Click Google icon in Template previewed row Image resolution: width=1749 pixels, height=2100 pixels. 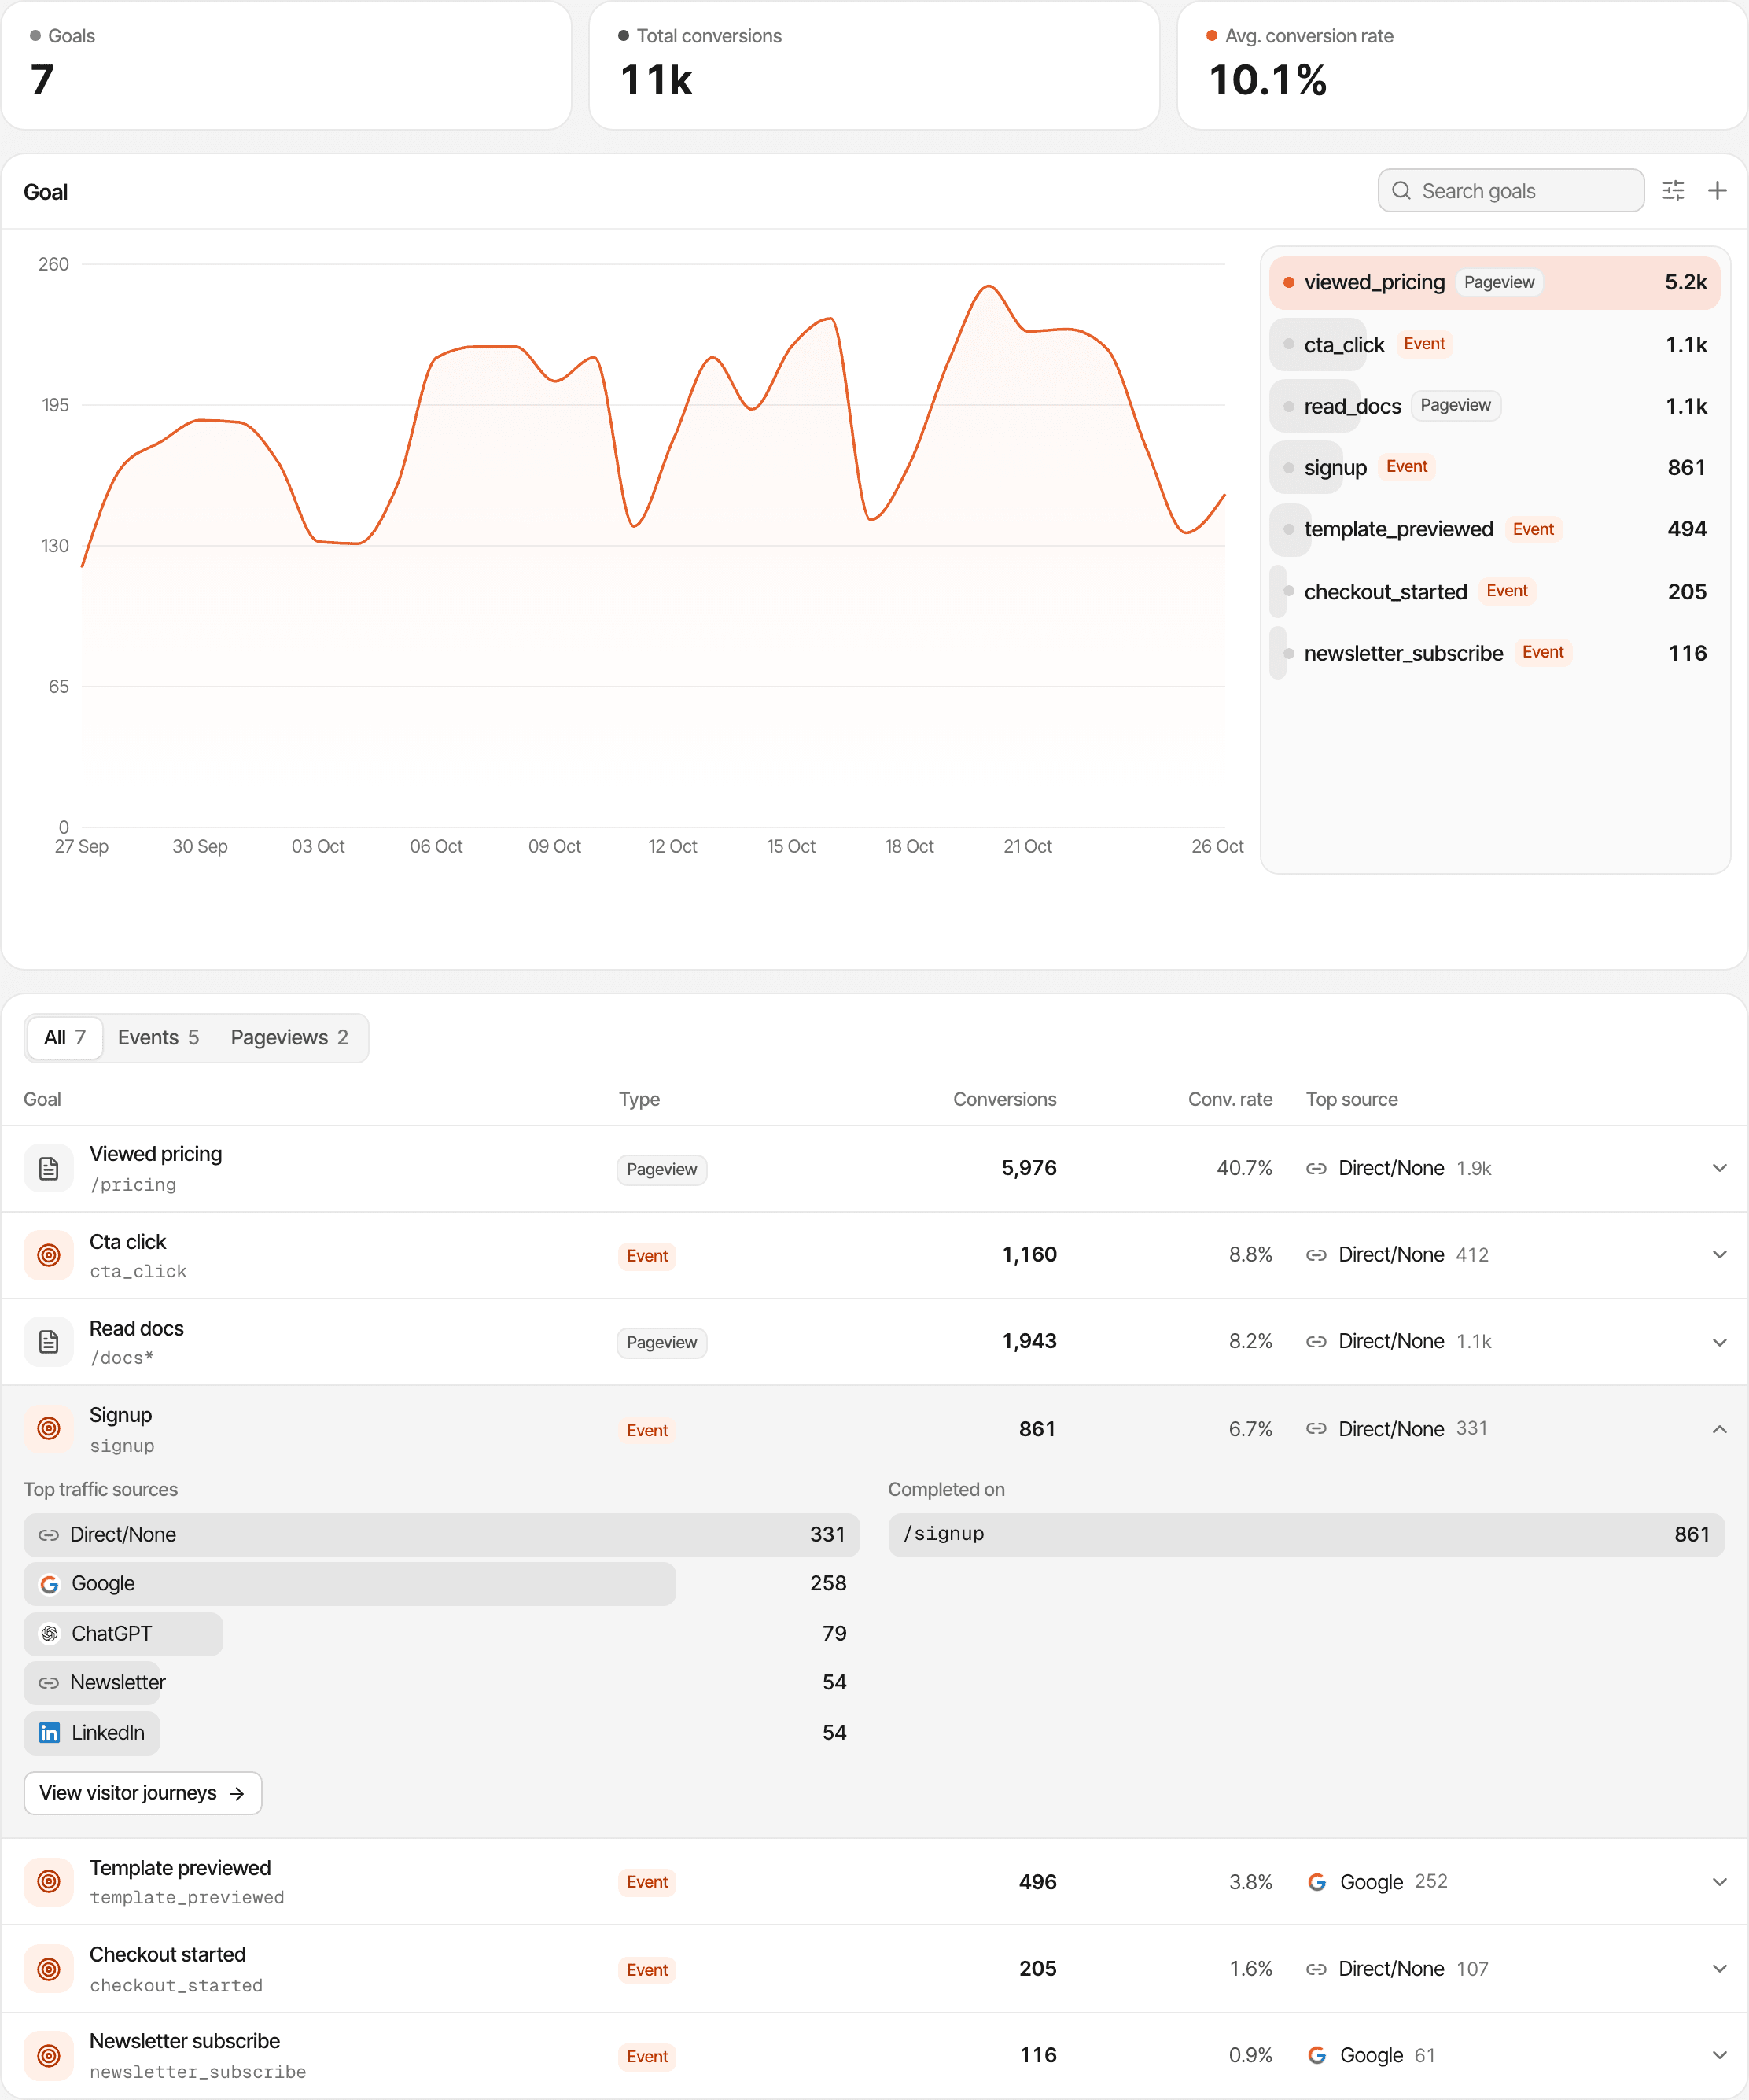(1317, 1882)
